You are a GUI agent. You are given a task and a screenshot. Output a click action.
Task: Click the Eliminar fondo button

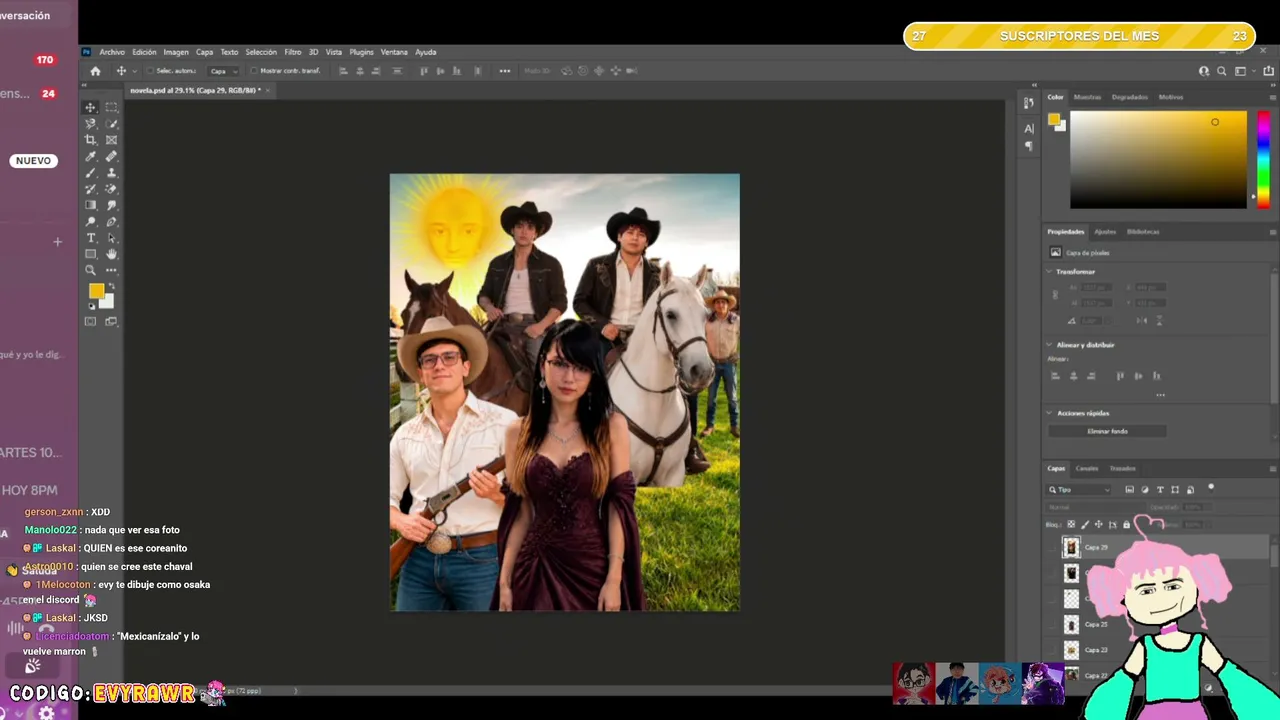pos(1107,431)
